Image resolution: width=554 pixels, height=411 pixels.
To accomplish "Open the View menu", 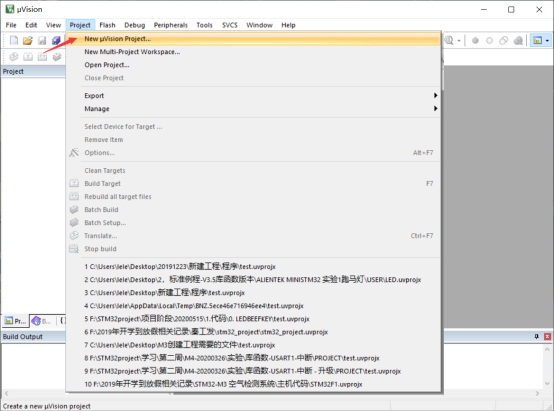I will (53, 25).
